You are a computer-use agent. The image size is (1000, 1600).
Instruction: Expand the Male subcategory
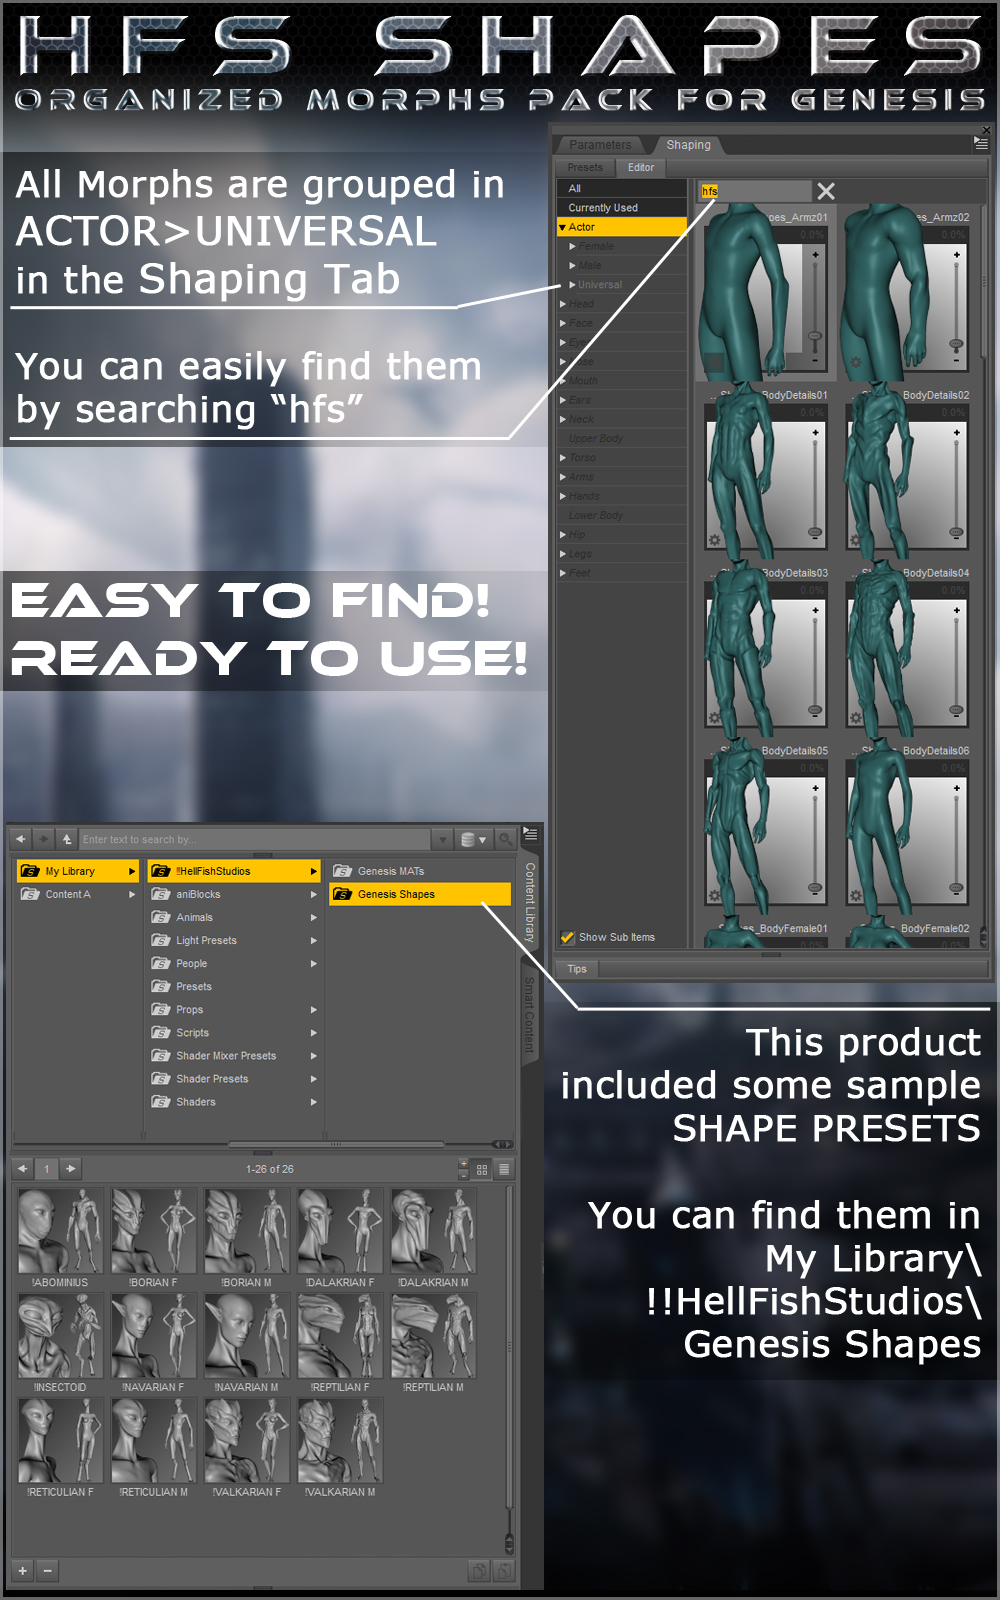[x=572, y=266]
